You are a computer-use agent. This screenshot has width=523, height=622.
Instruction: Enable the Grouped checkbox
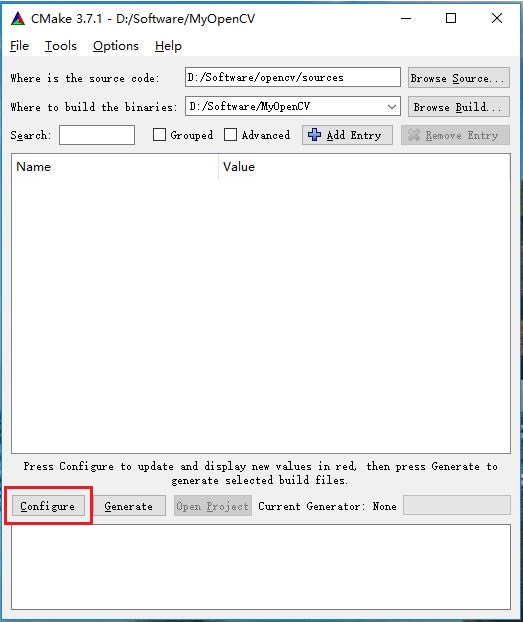159,135
